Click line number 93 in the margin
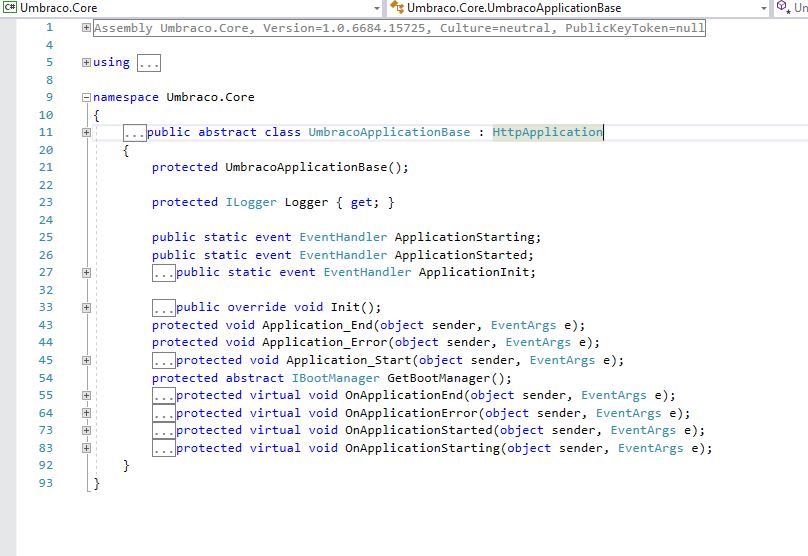This screenshot has height=556, width=808. 46,483
